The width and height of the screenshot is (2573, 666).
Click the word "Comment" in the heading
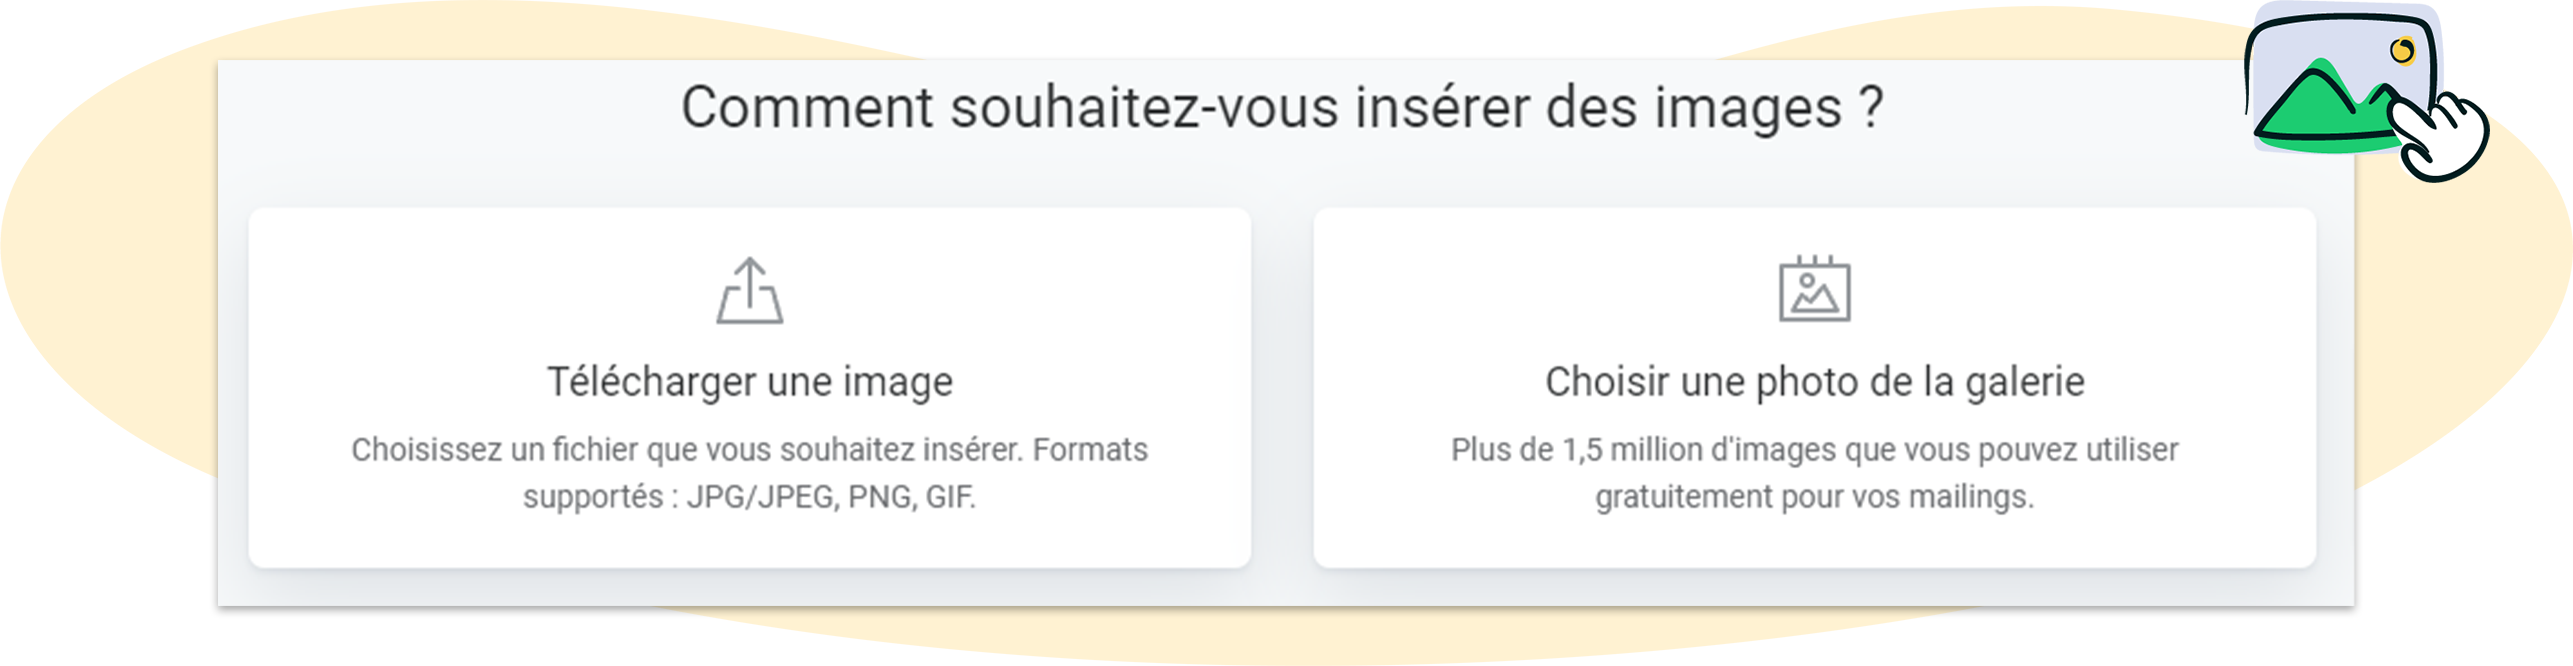pyautogui.click(x=807, y=108)
